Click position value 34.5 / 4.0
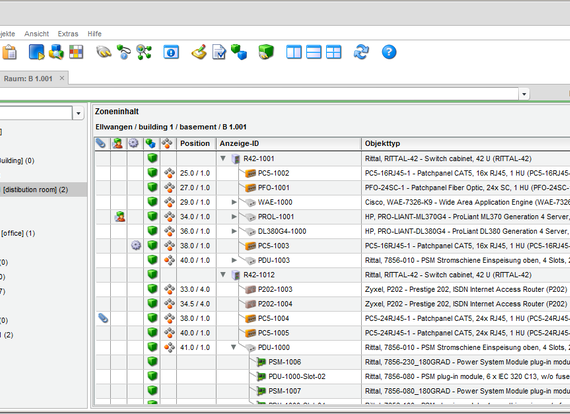570x414 pixels. [x=195, y=304]
